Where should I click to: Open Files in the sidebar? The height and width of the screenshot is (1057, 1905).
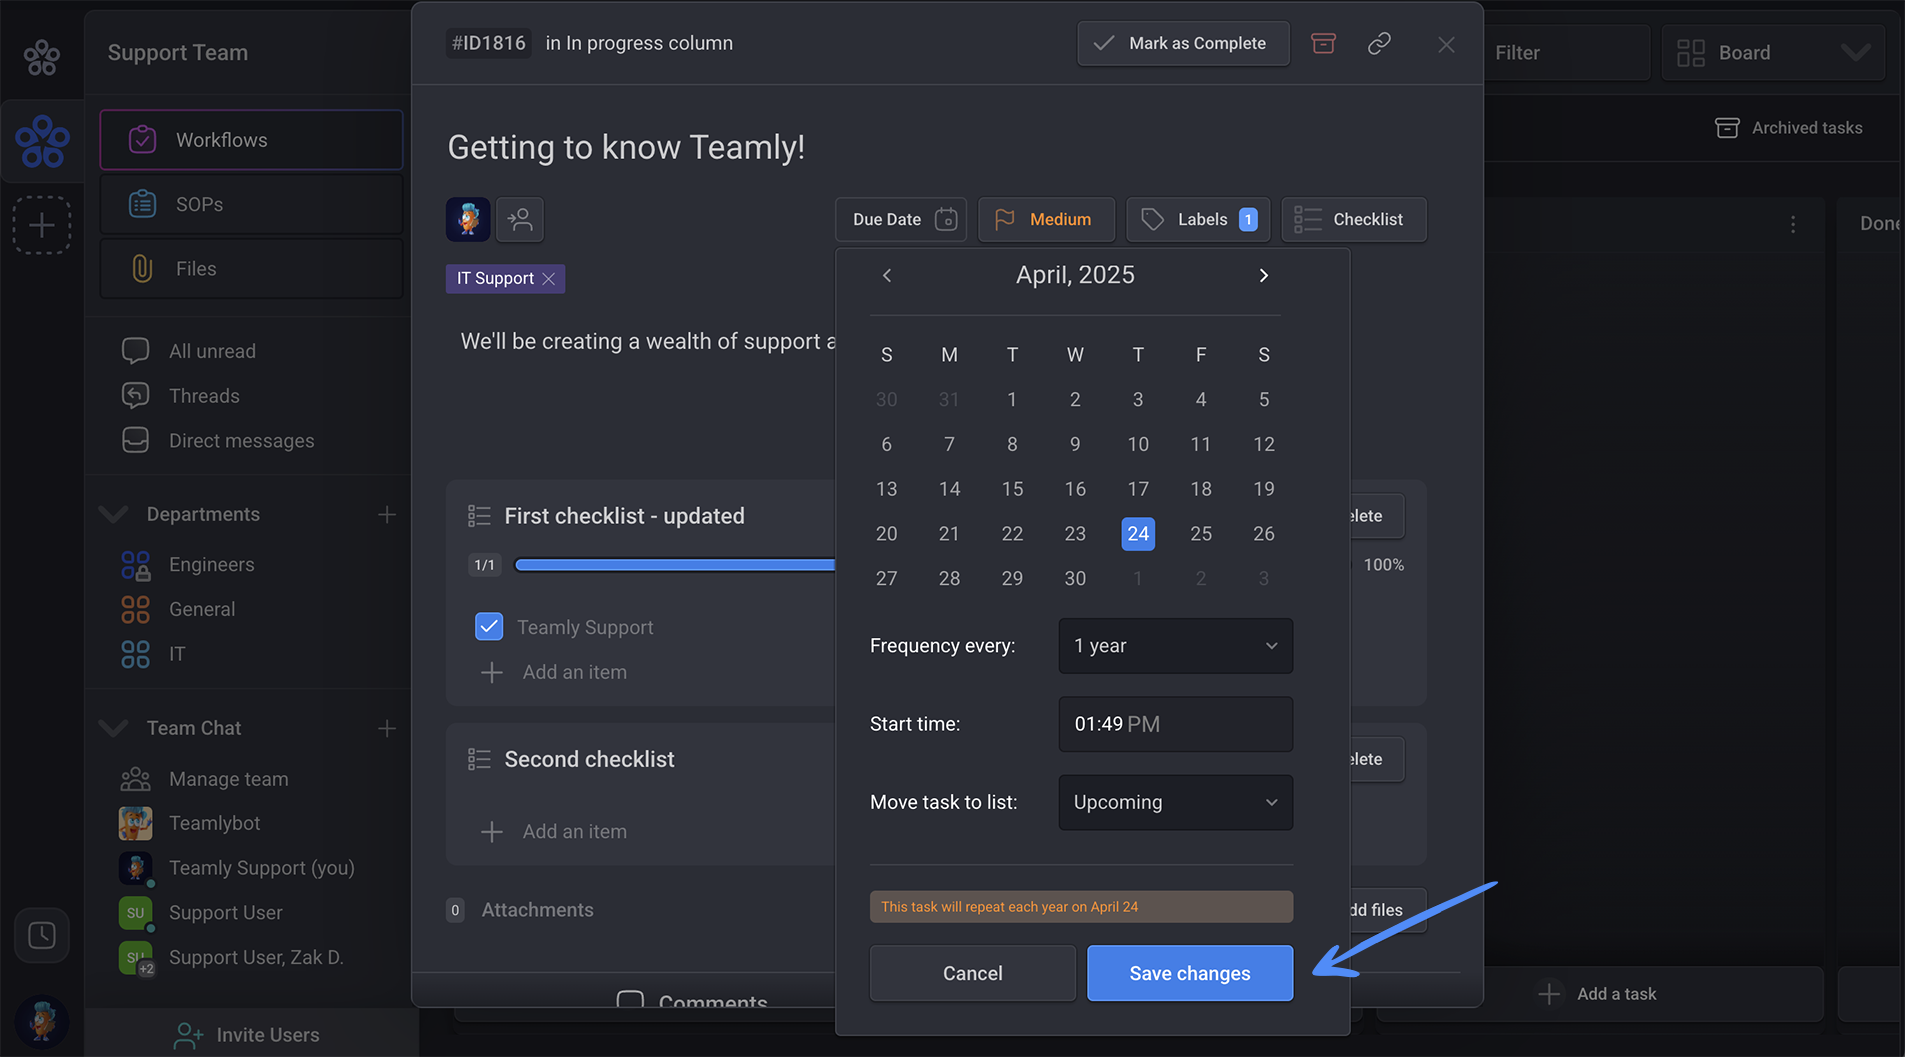pyautogui.click(x=251, y=269)
